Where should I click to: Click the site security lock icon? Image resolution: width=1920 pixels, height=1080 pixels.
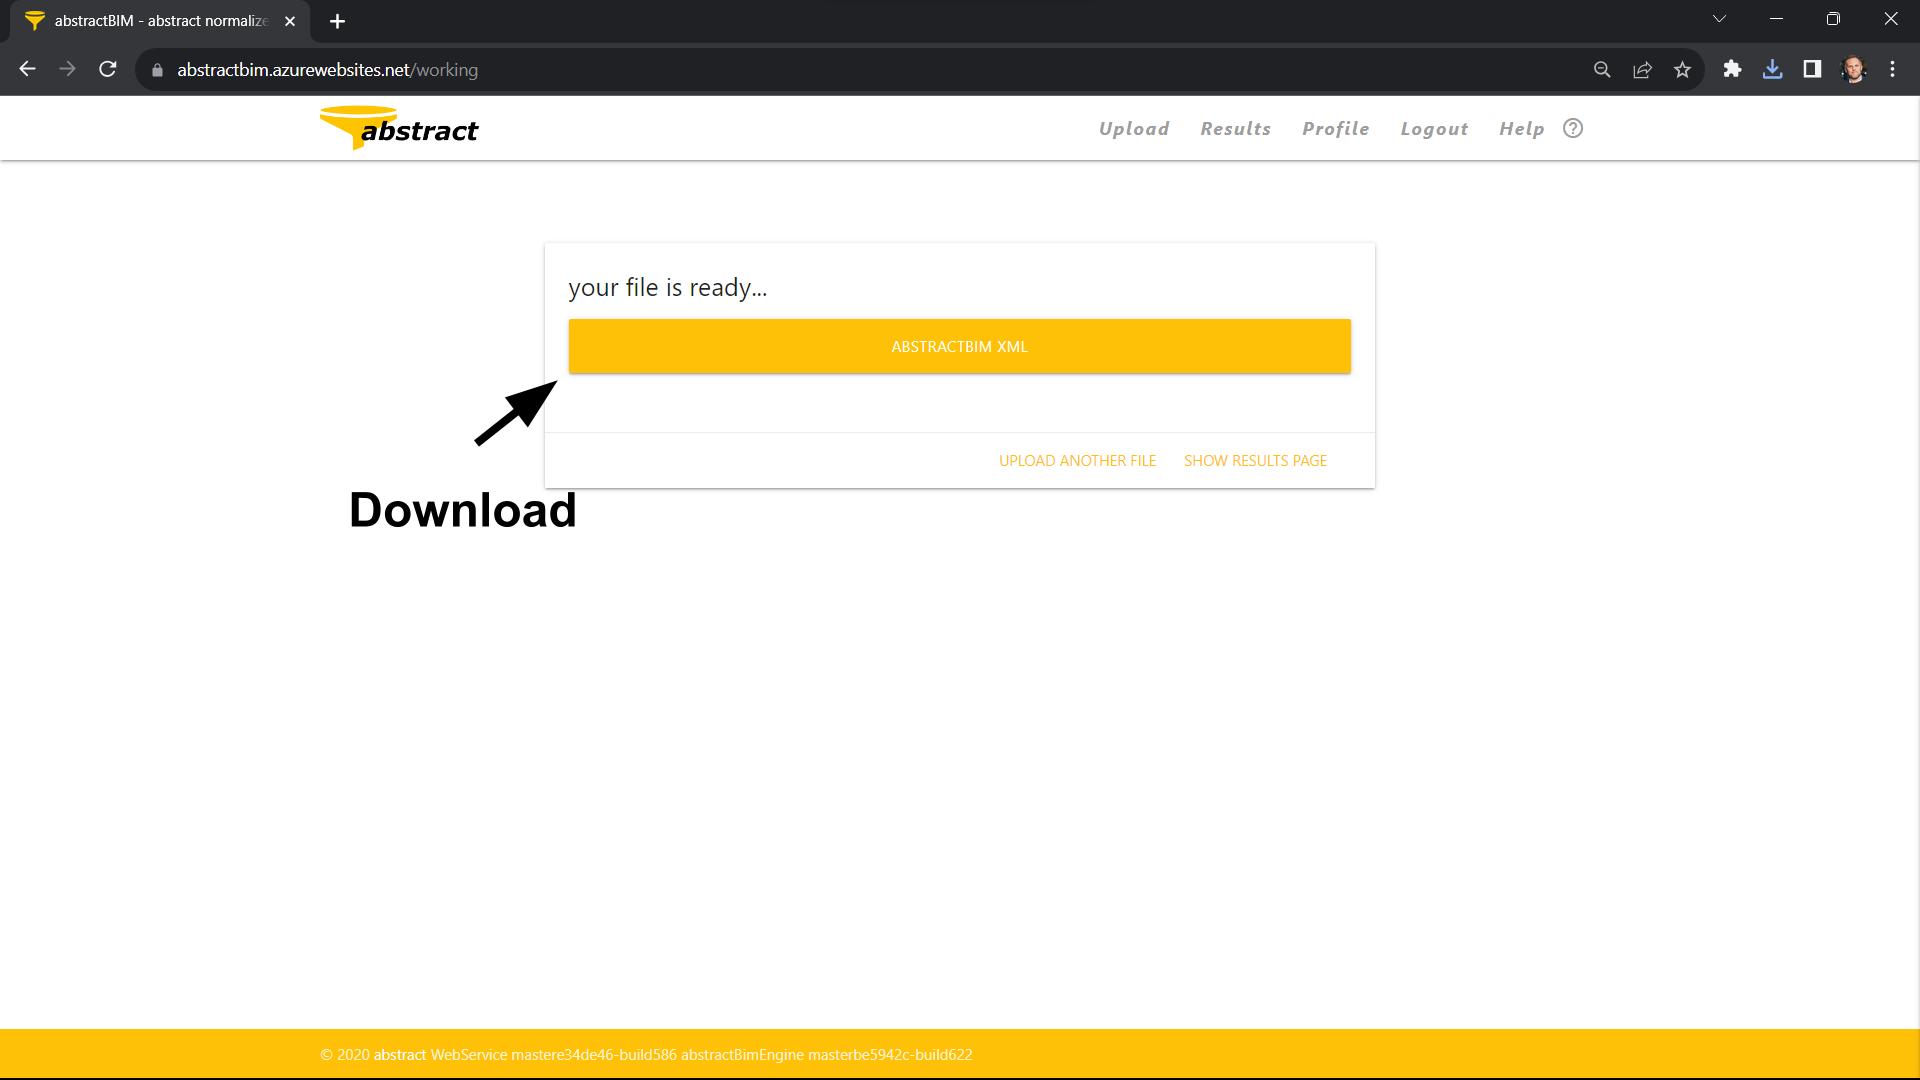point(157,70)
